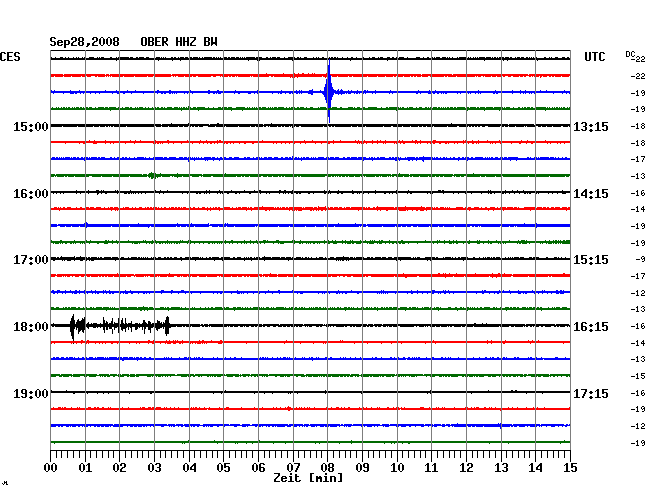The height and width of the screenshot is (494, 650).
Task: Click the 15:15 UTC time label
Action: pos(591,260)
